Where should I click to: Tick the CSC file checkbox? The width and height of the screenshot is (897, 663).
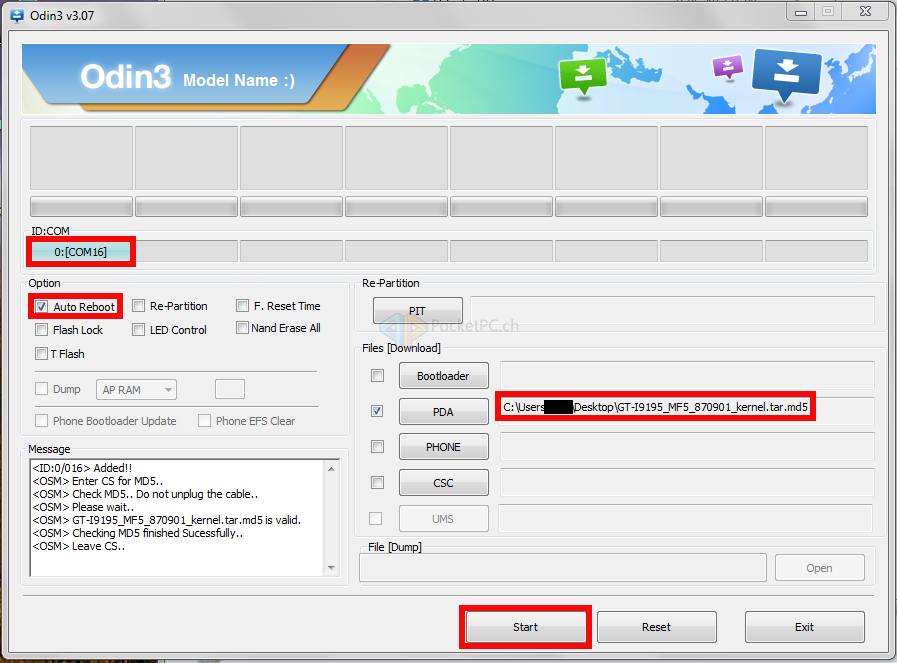coord(378,482)
